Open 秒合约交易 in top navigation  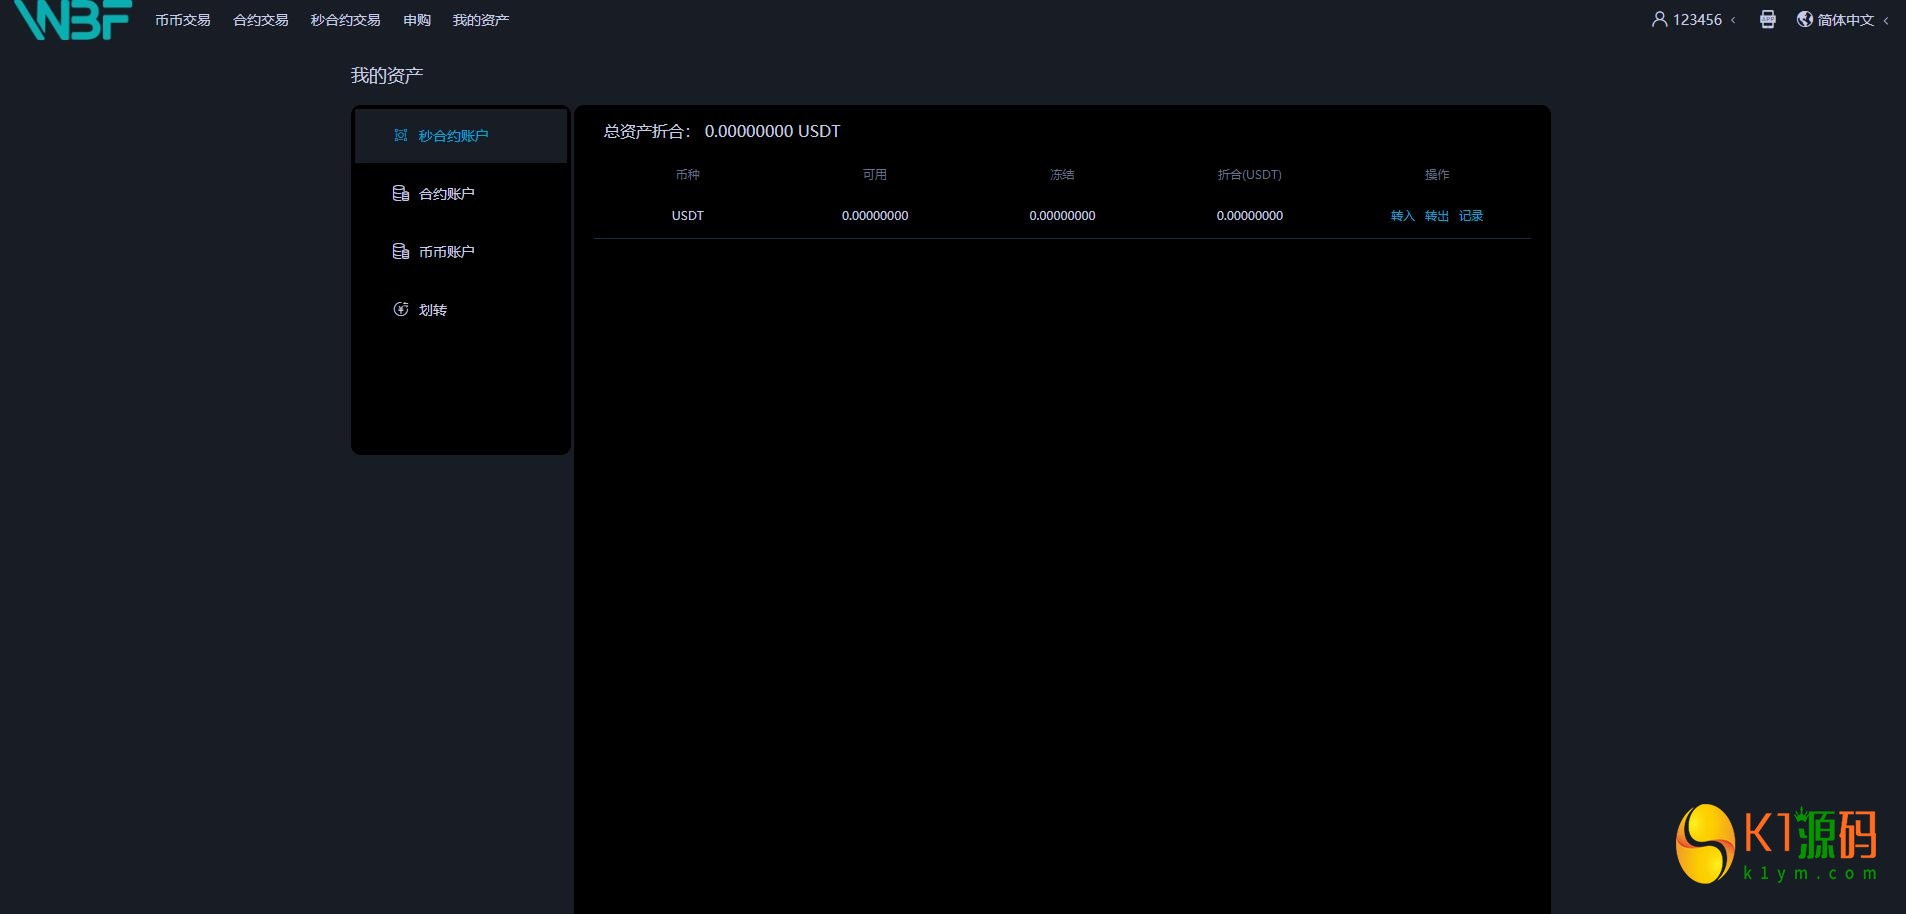click(345, 20)
